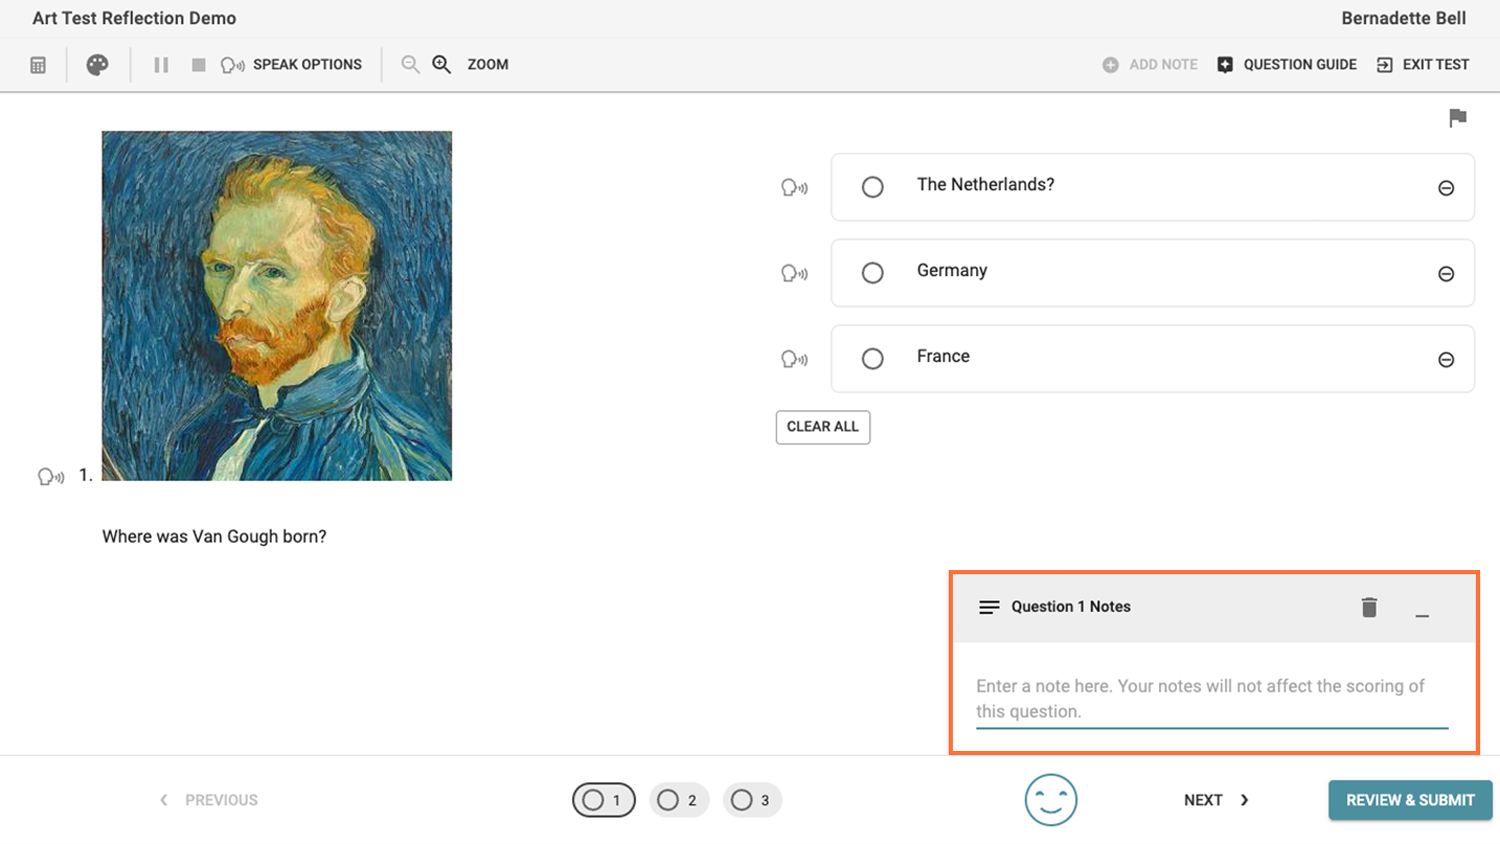Image resolution: width=1500 pixels, height=844 pixels.
Task: Click the name Bernadette Bell
Action: [1404, 19]
